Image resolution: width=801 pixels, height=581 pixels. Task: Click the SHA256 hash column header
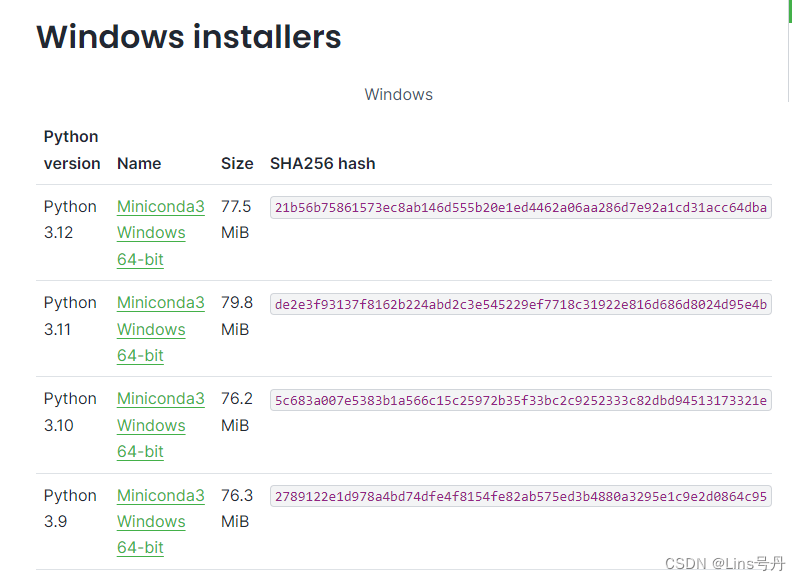tap(323, 164)
